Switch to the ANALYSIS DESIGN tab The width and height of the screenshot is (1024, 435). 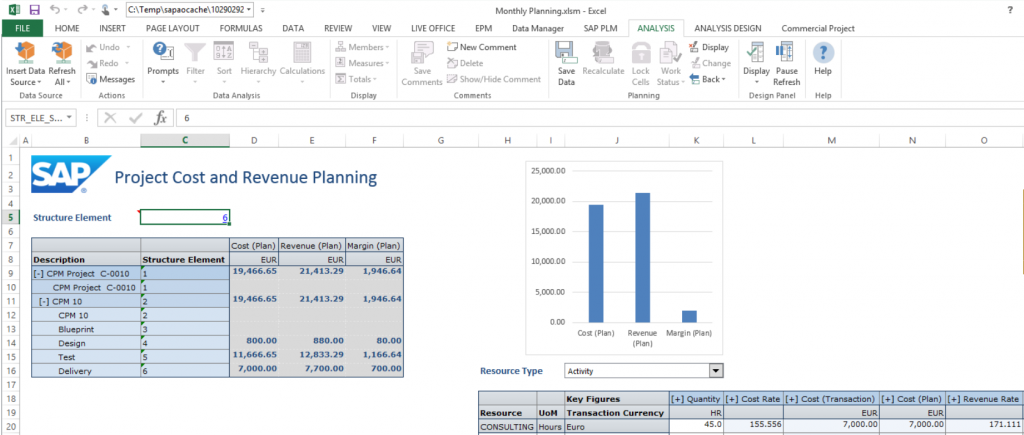tap(728, 28)
